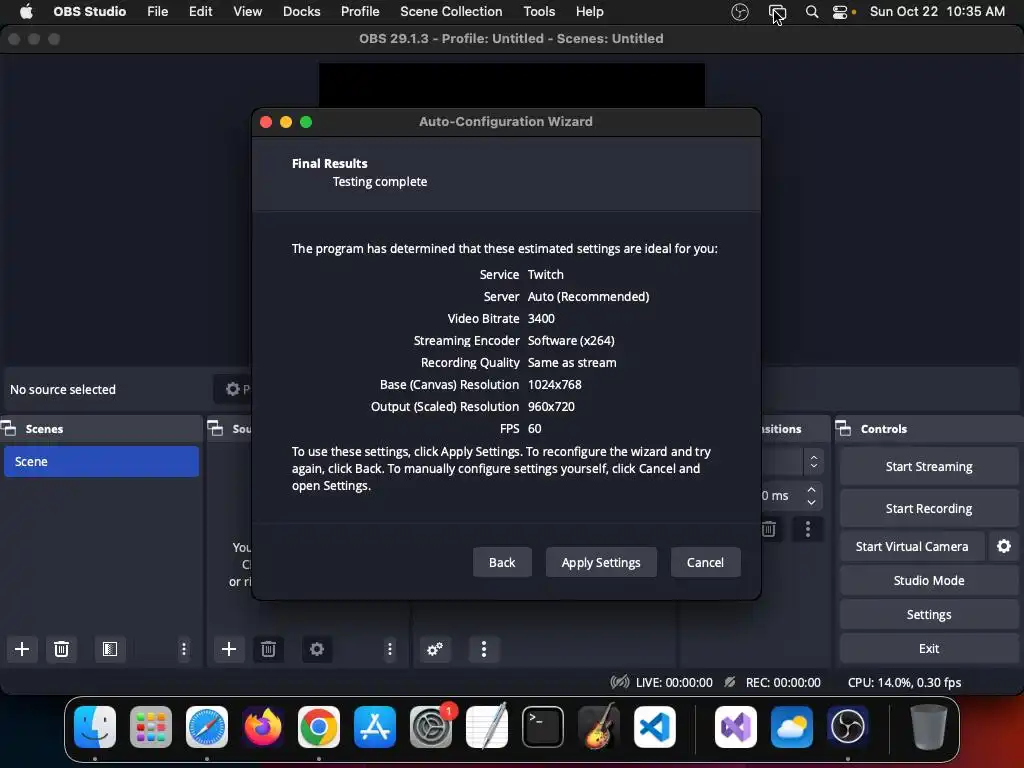Increase transition duration stepper

pos(811,489)
